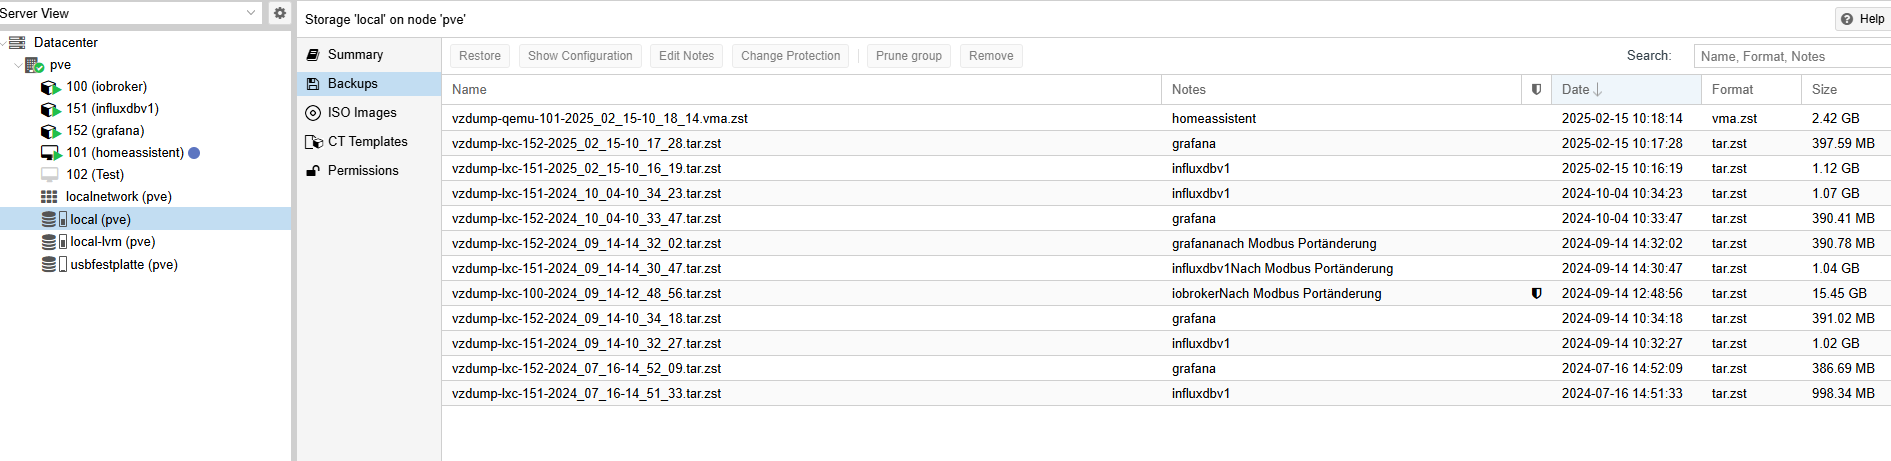
Task: Click the running VM 101 (homeassistent) icon
Action: pyautogui.click(x=50, y=153)
